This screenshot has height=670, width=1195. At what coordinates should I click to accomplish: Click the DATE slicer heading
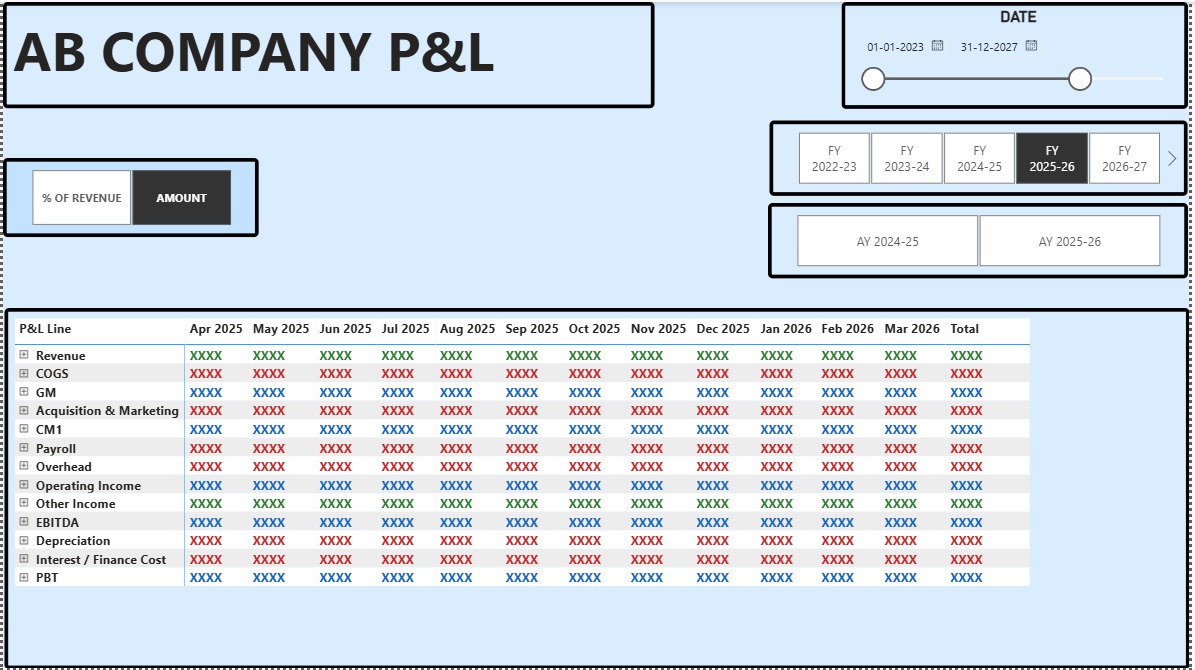pos(1017,17)
